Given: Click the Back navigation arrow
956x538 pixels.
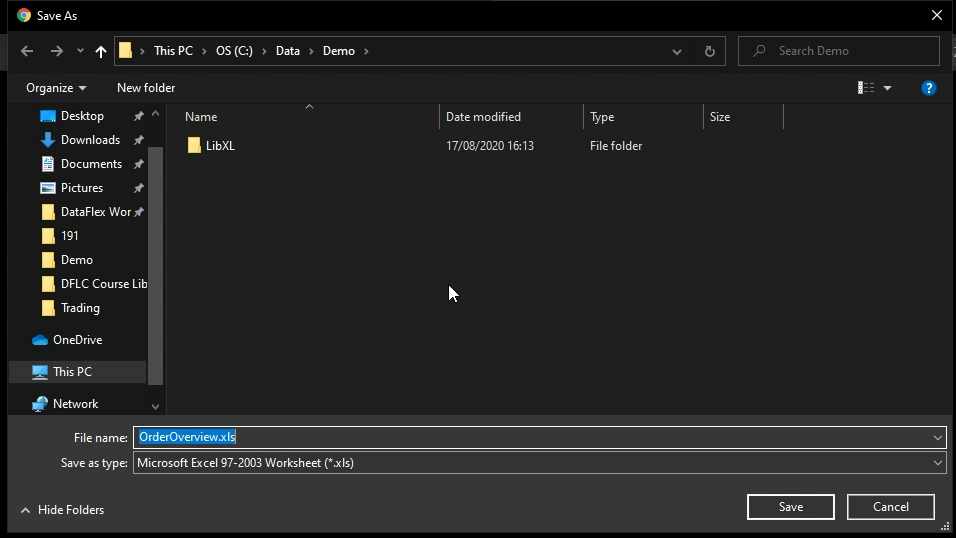Looking at the screenshot, I should point(27,51).
